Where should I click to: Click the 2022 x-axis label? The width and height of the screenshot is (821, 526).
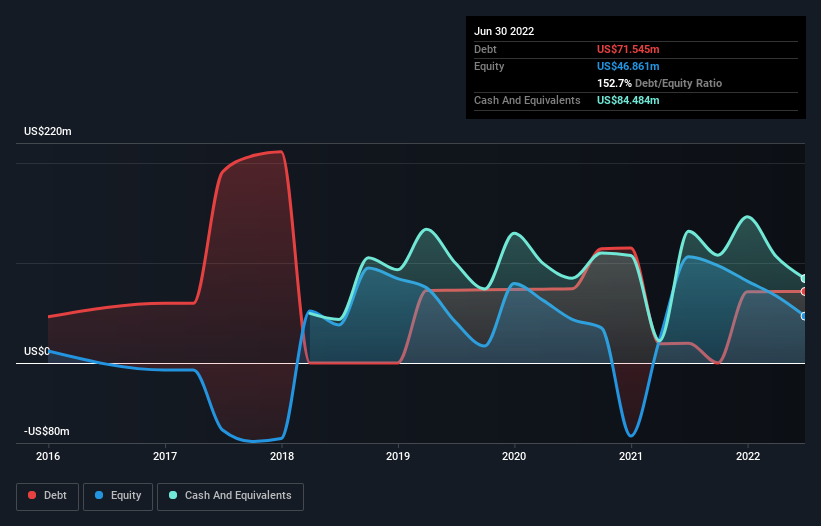click(748, 456)
